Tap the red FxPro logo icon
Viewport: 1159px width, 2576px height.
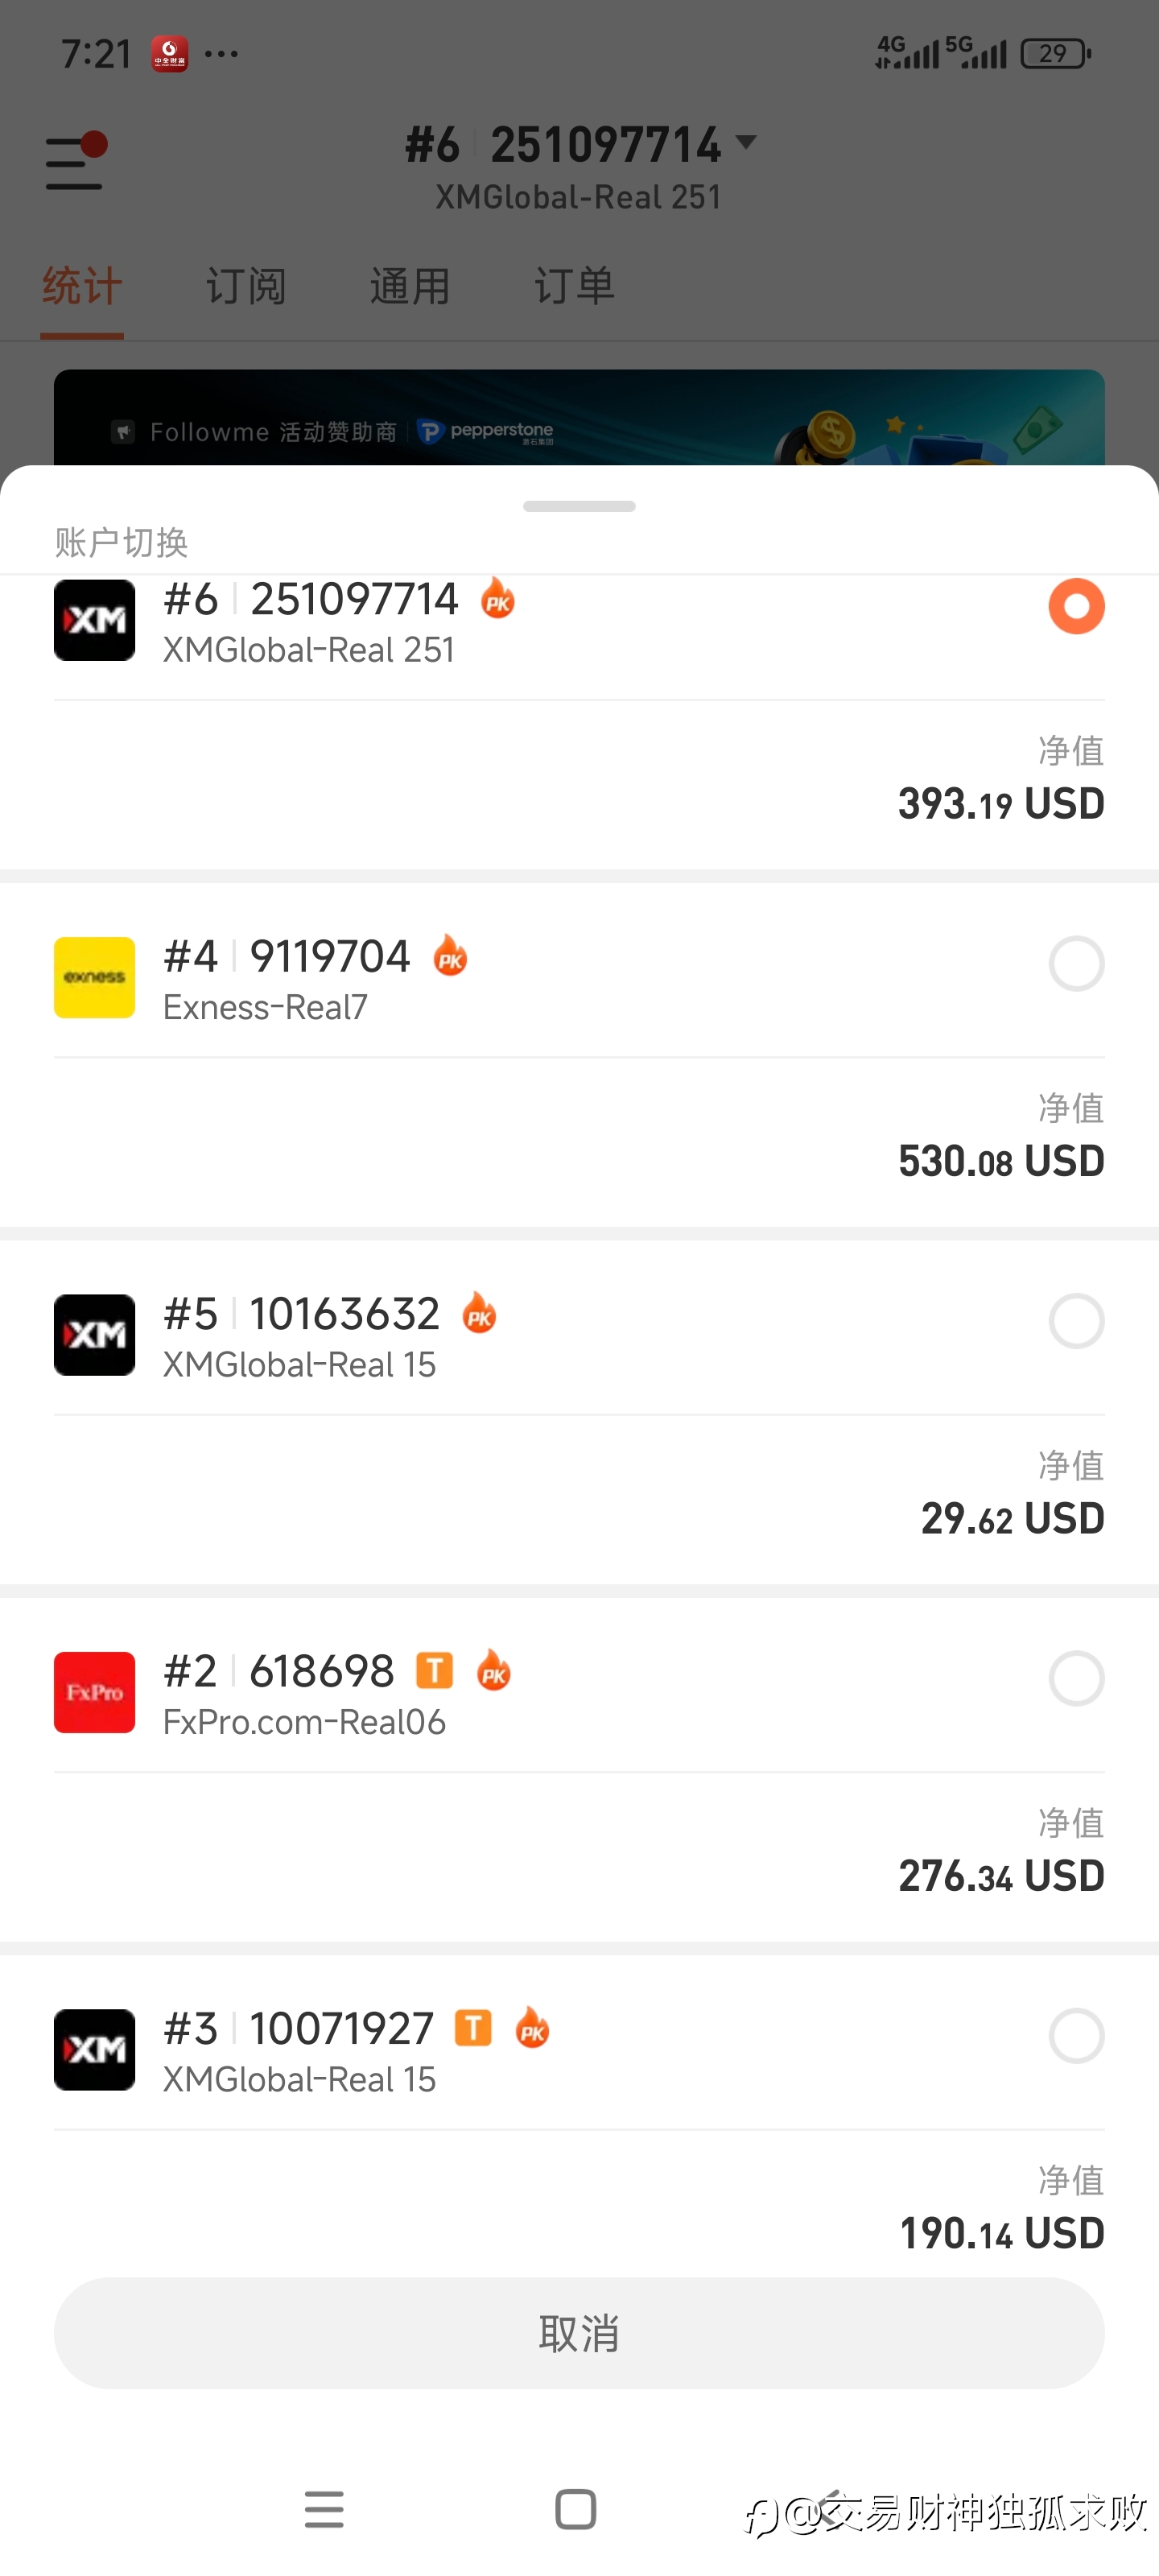(x=94, y=1692)
